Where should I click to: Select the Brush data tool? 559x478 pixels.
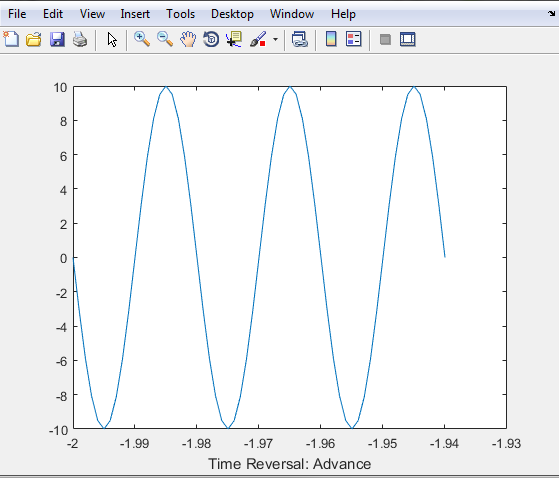pyautogui.click(x=258, y=39)
